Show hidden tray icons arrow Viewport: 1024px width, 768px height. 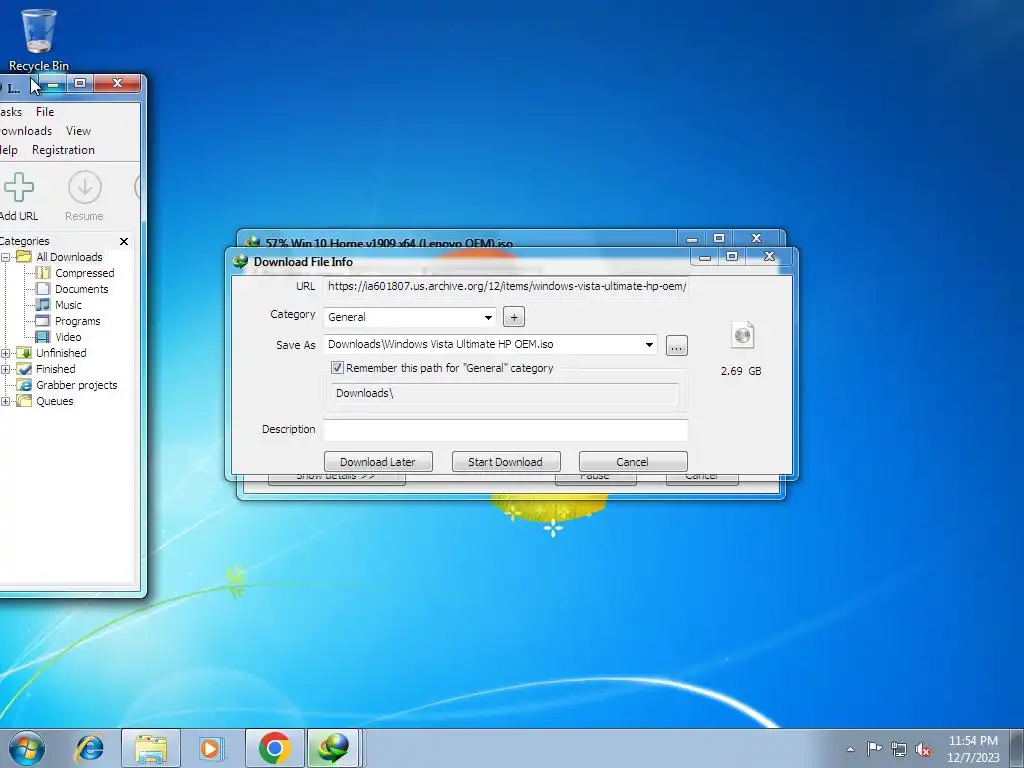[x=850, y=749]
